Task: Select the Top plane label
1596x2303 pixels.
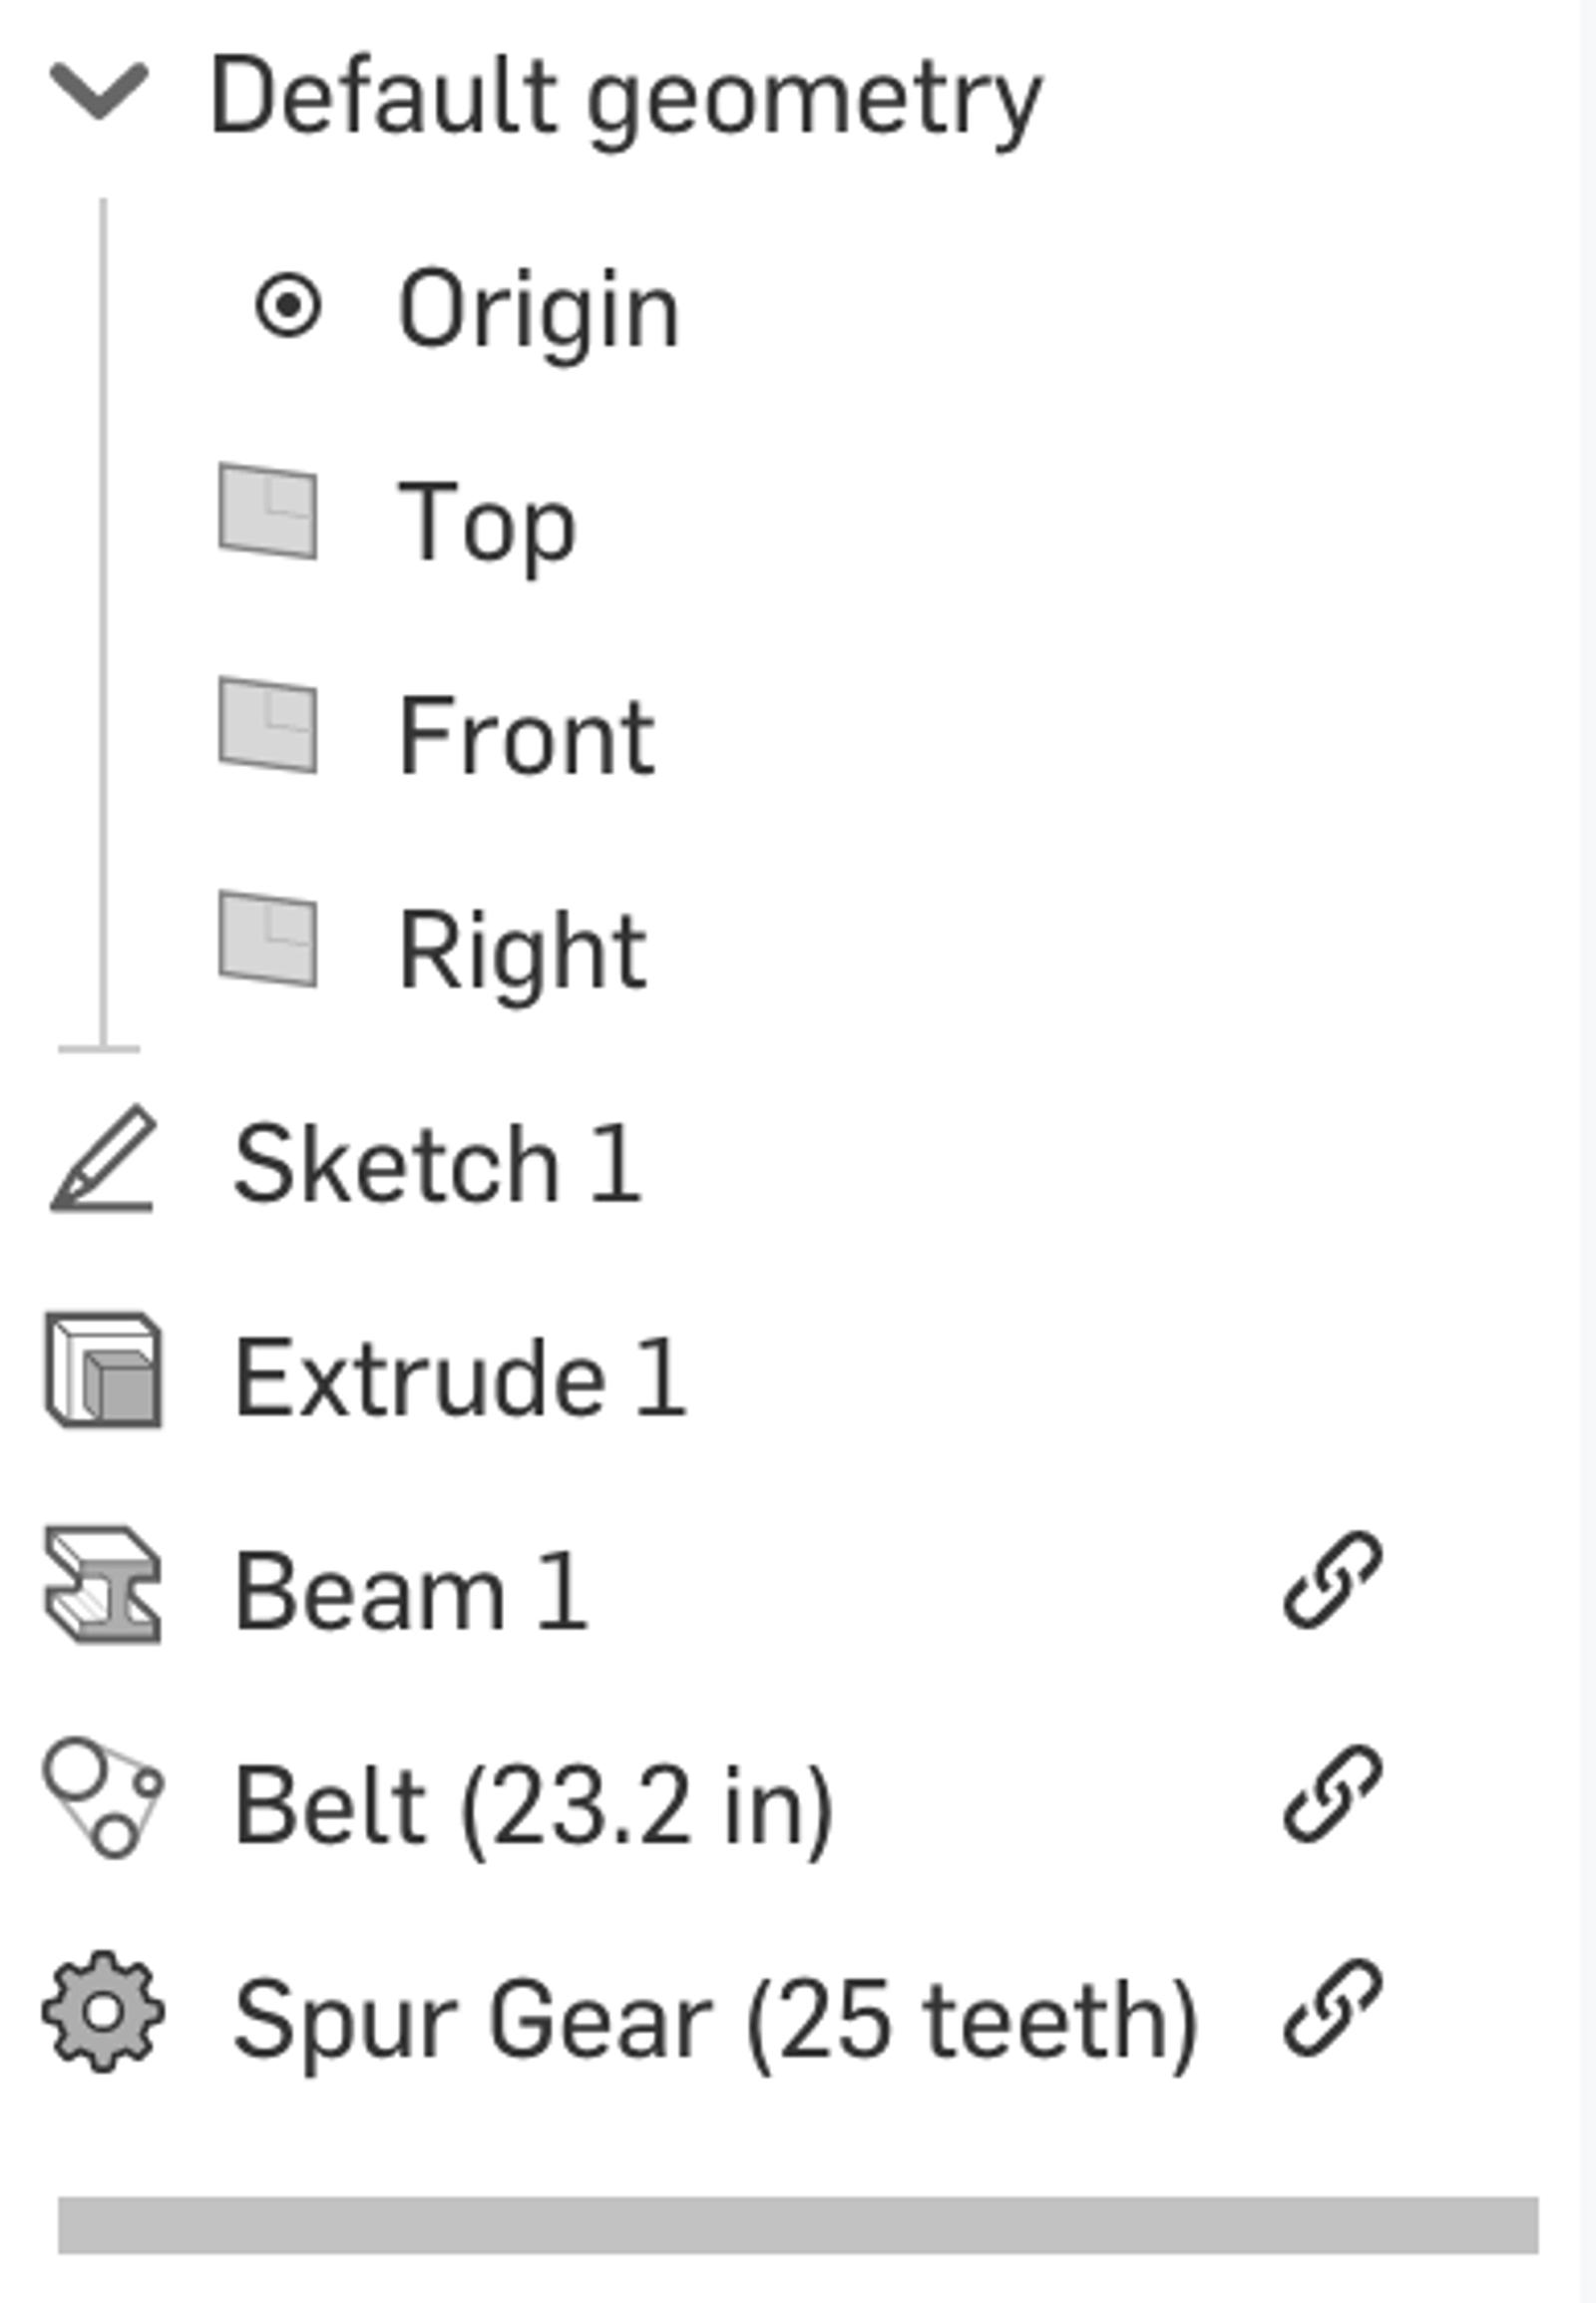Action: click(487, 522)
